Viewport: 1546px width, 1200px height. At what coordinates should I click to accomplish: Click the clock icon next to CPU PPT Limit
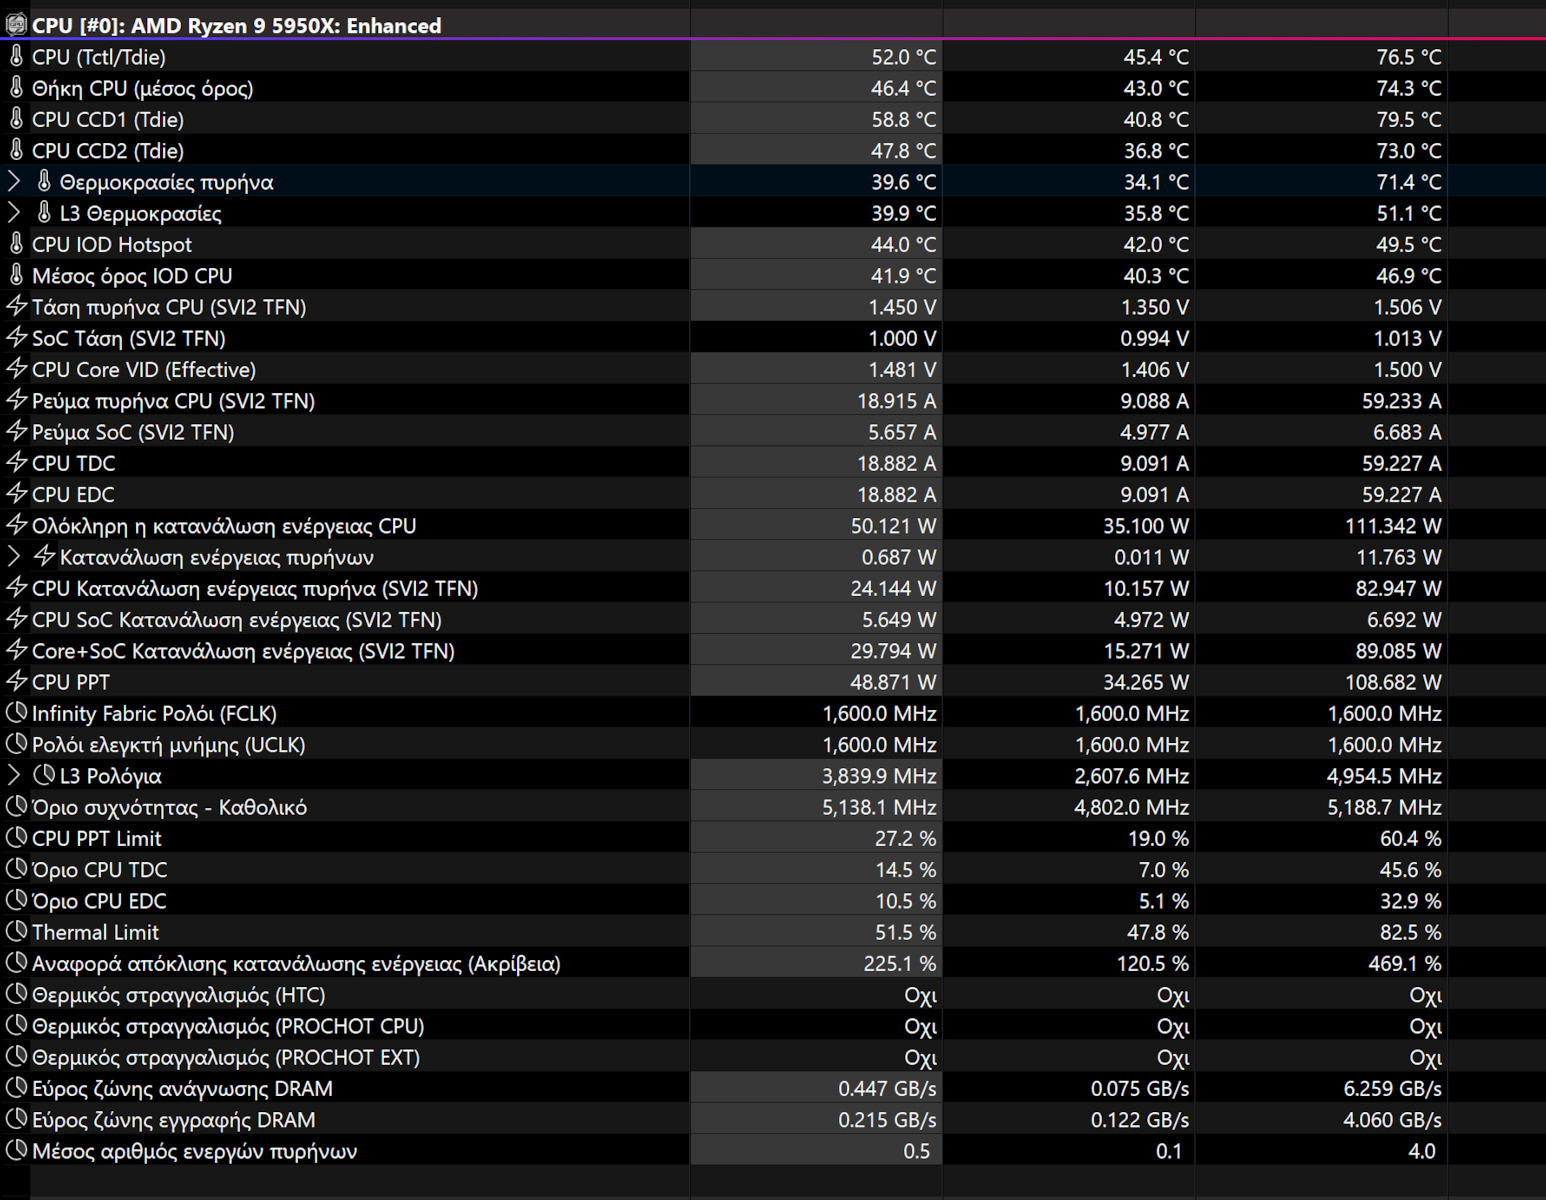tap(16, 838)
